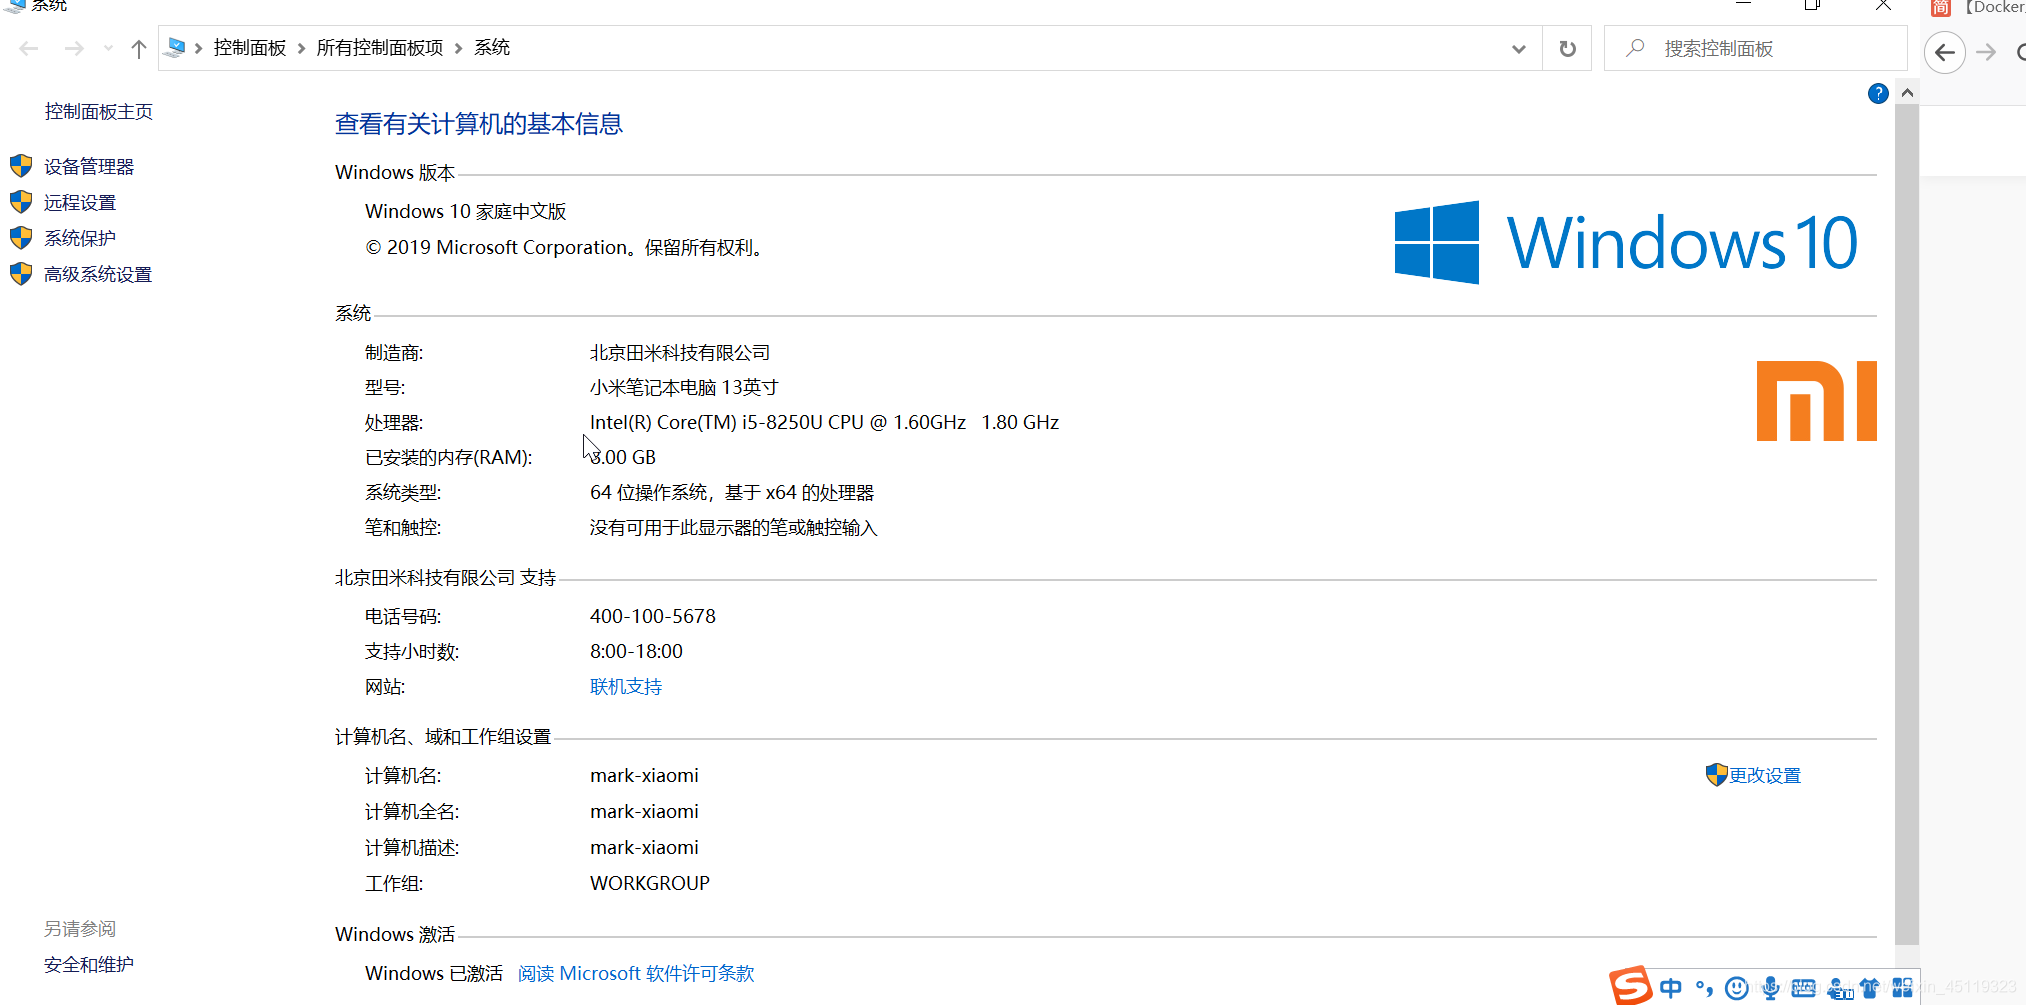The height and width of the screenshot is (1005, 2026).
Task: Click the computer icon in address bar
Action: (x=176, y=47)
